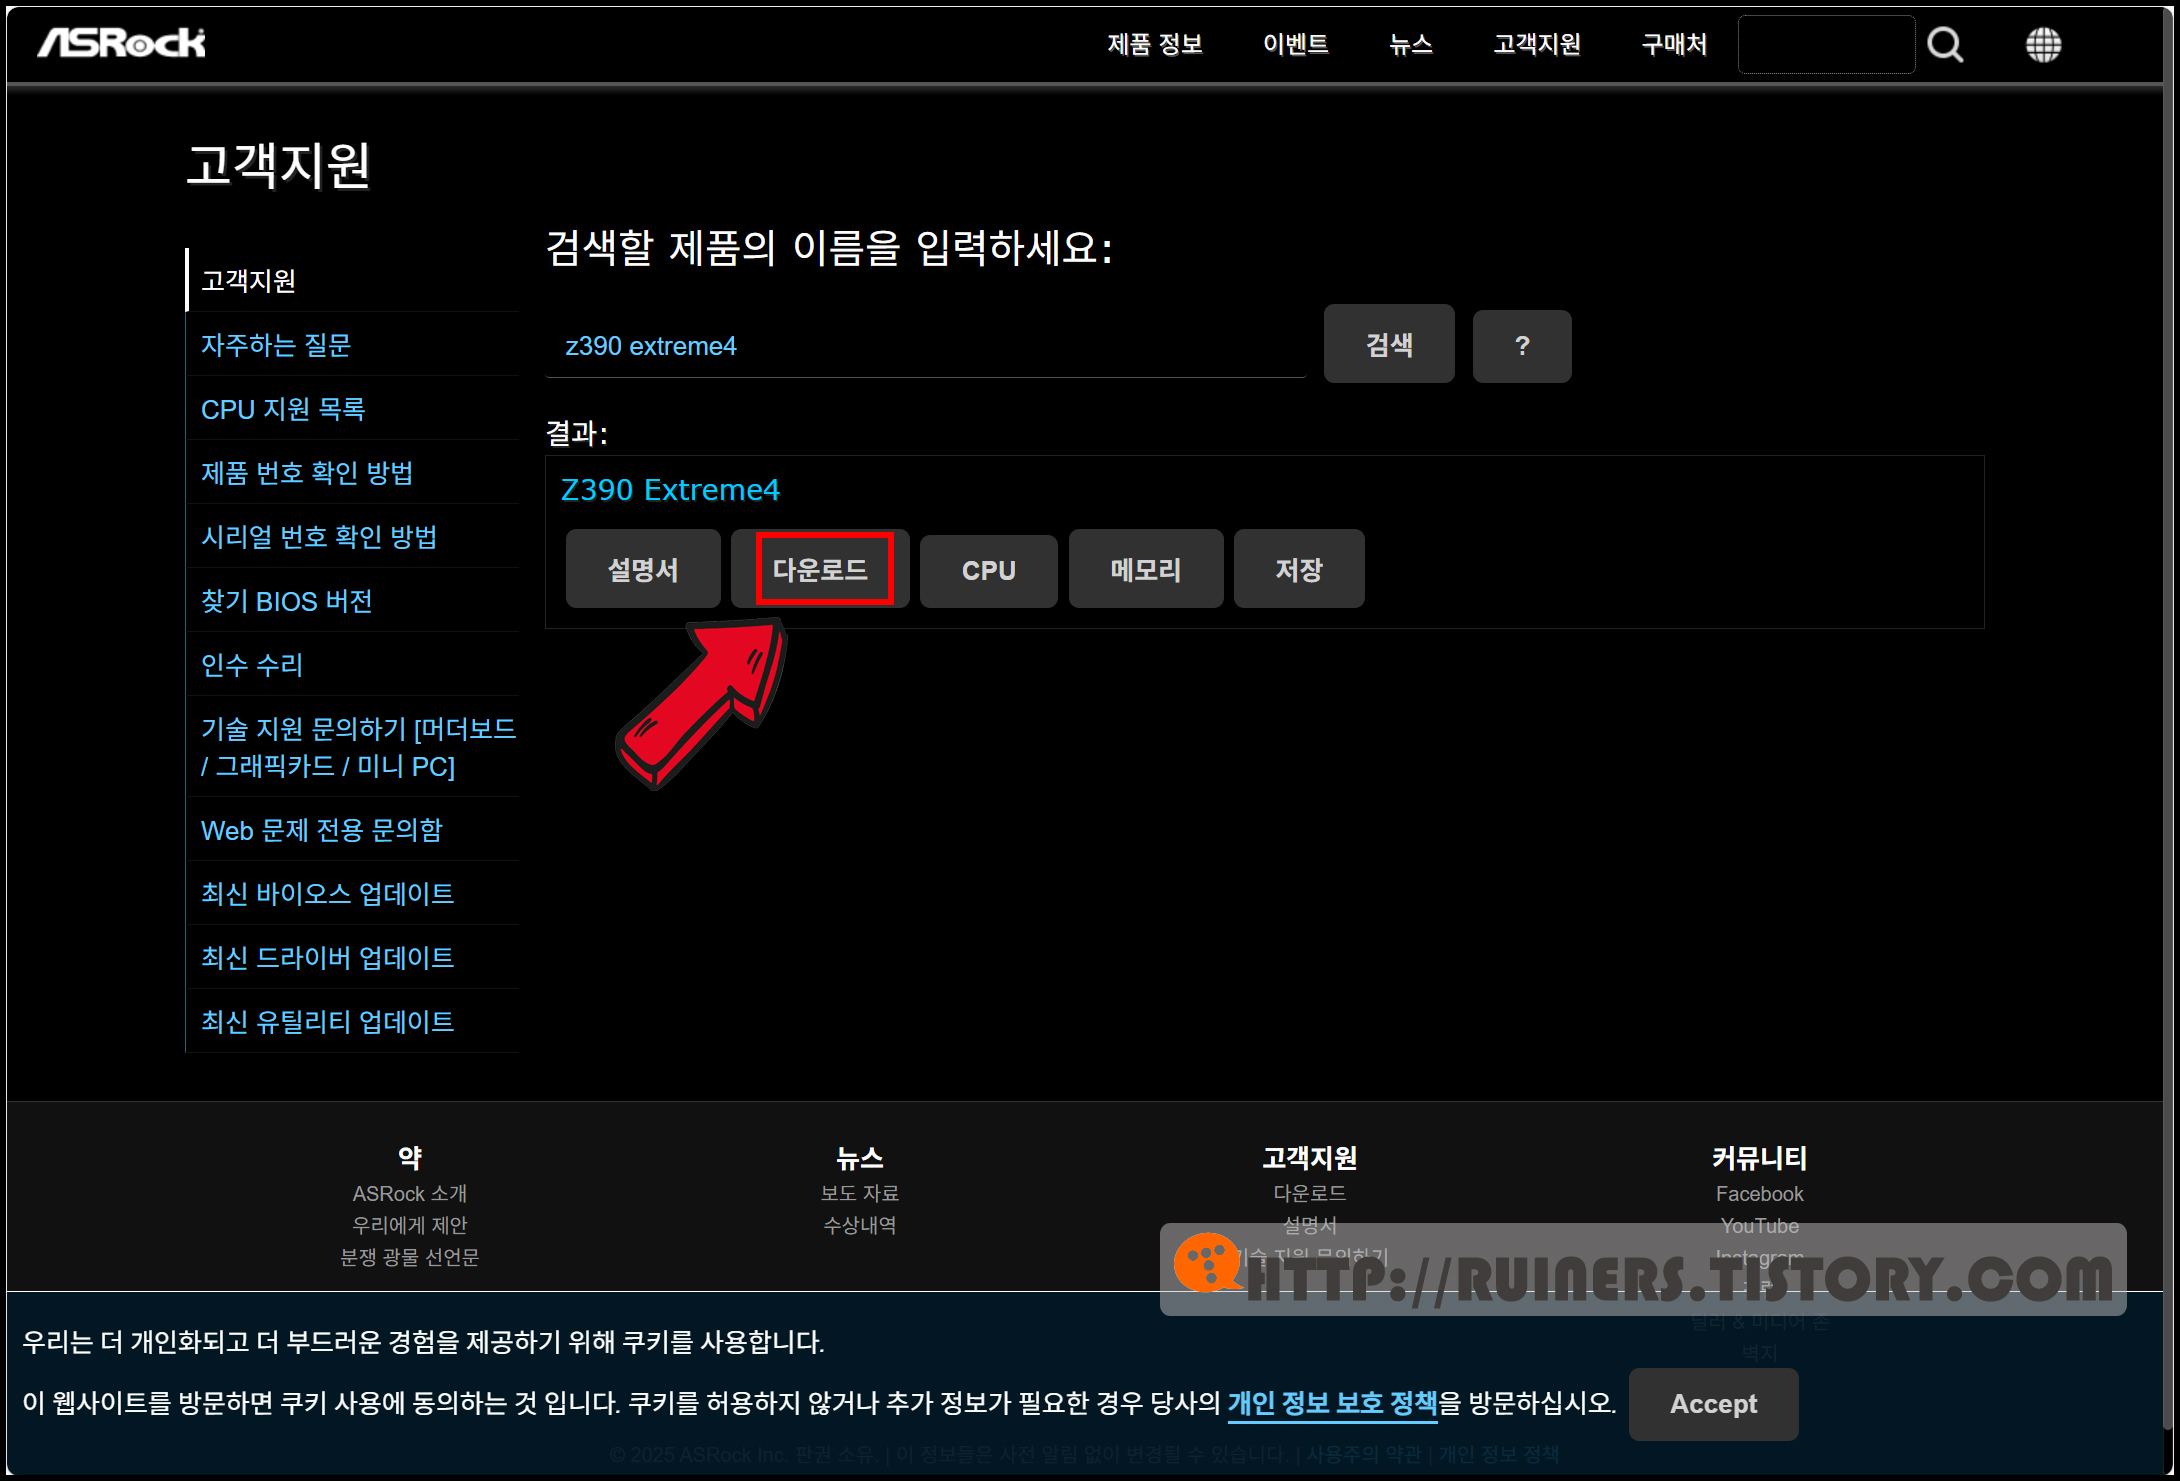This screenshot has height=1481, width=2180.
Task: Click the 검색 search button
Action: click(1388, 344)
